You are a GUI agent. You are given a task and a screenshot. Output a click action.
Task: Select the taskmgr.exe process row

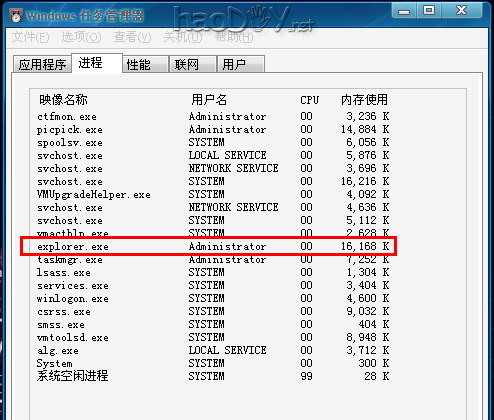[x=213, y=259]
